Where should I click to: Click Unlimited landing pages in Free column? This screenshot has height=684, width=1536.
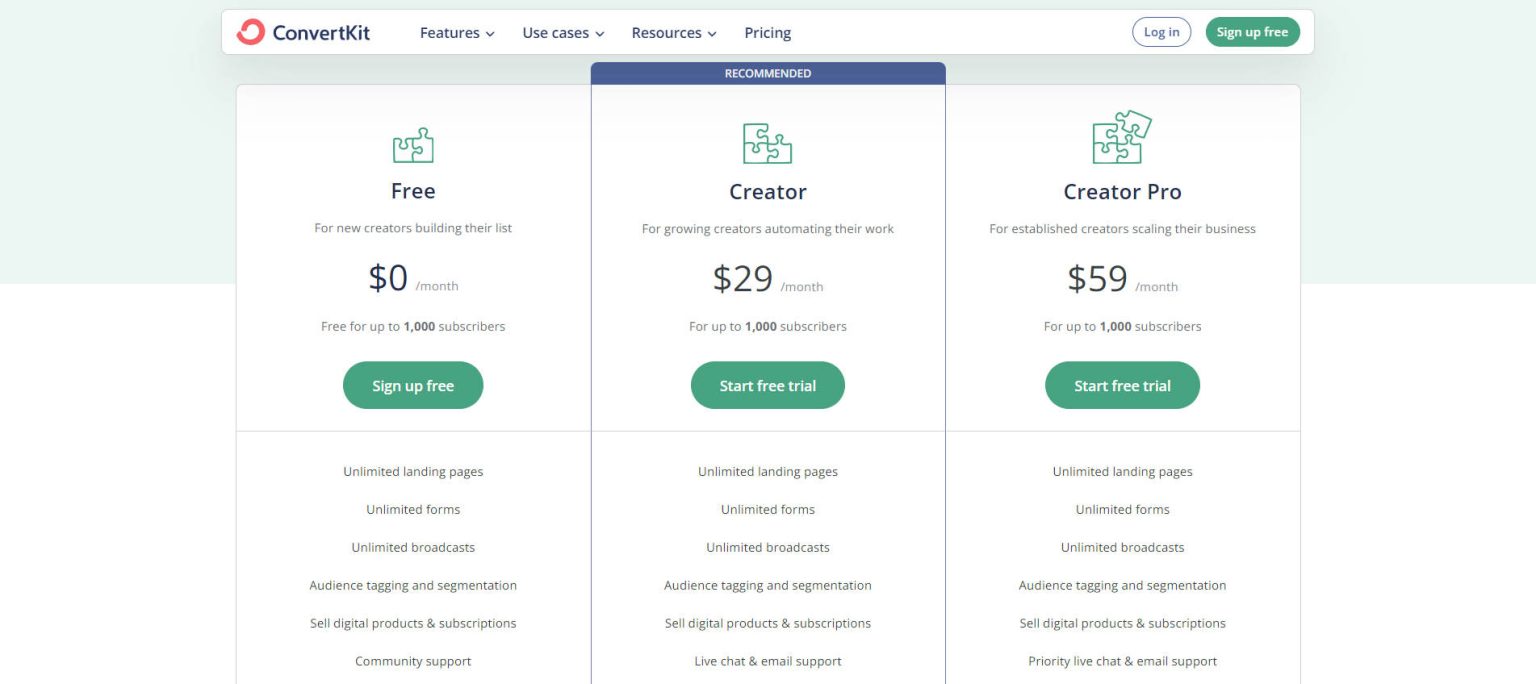point(413,471)
